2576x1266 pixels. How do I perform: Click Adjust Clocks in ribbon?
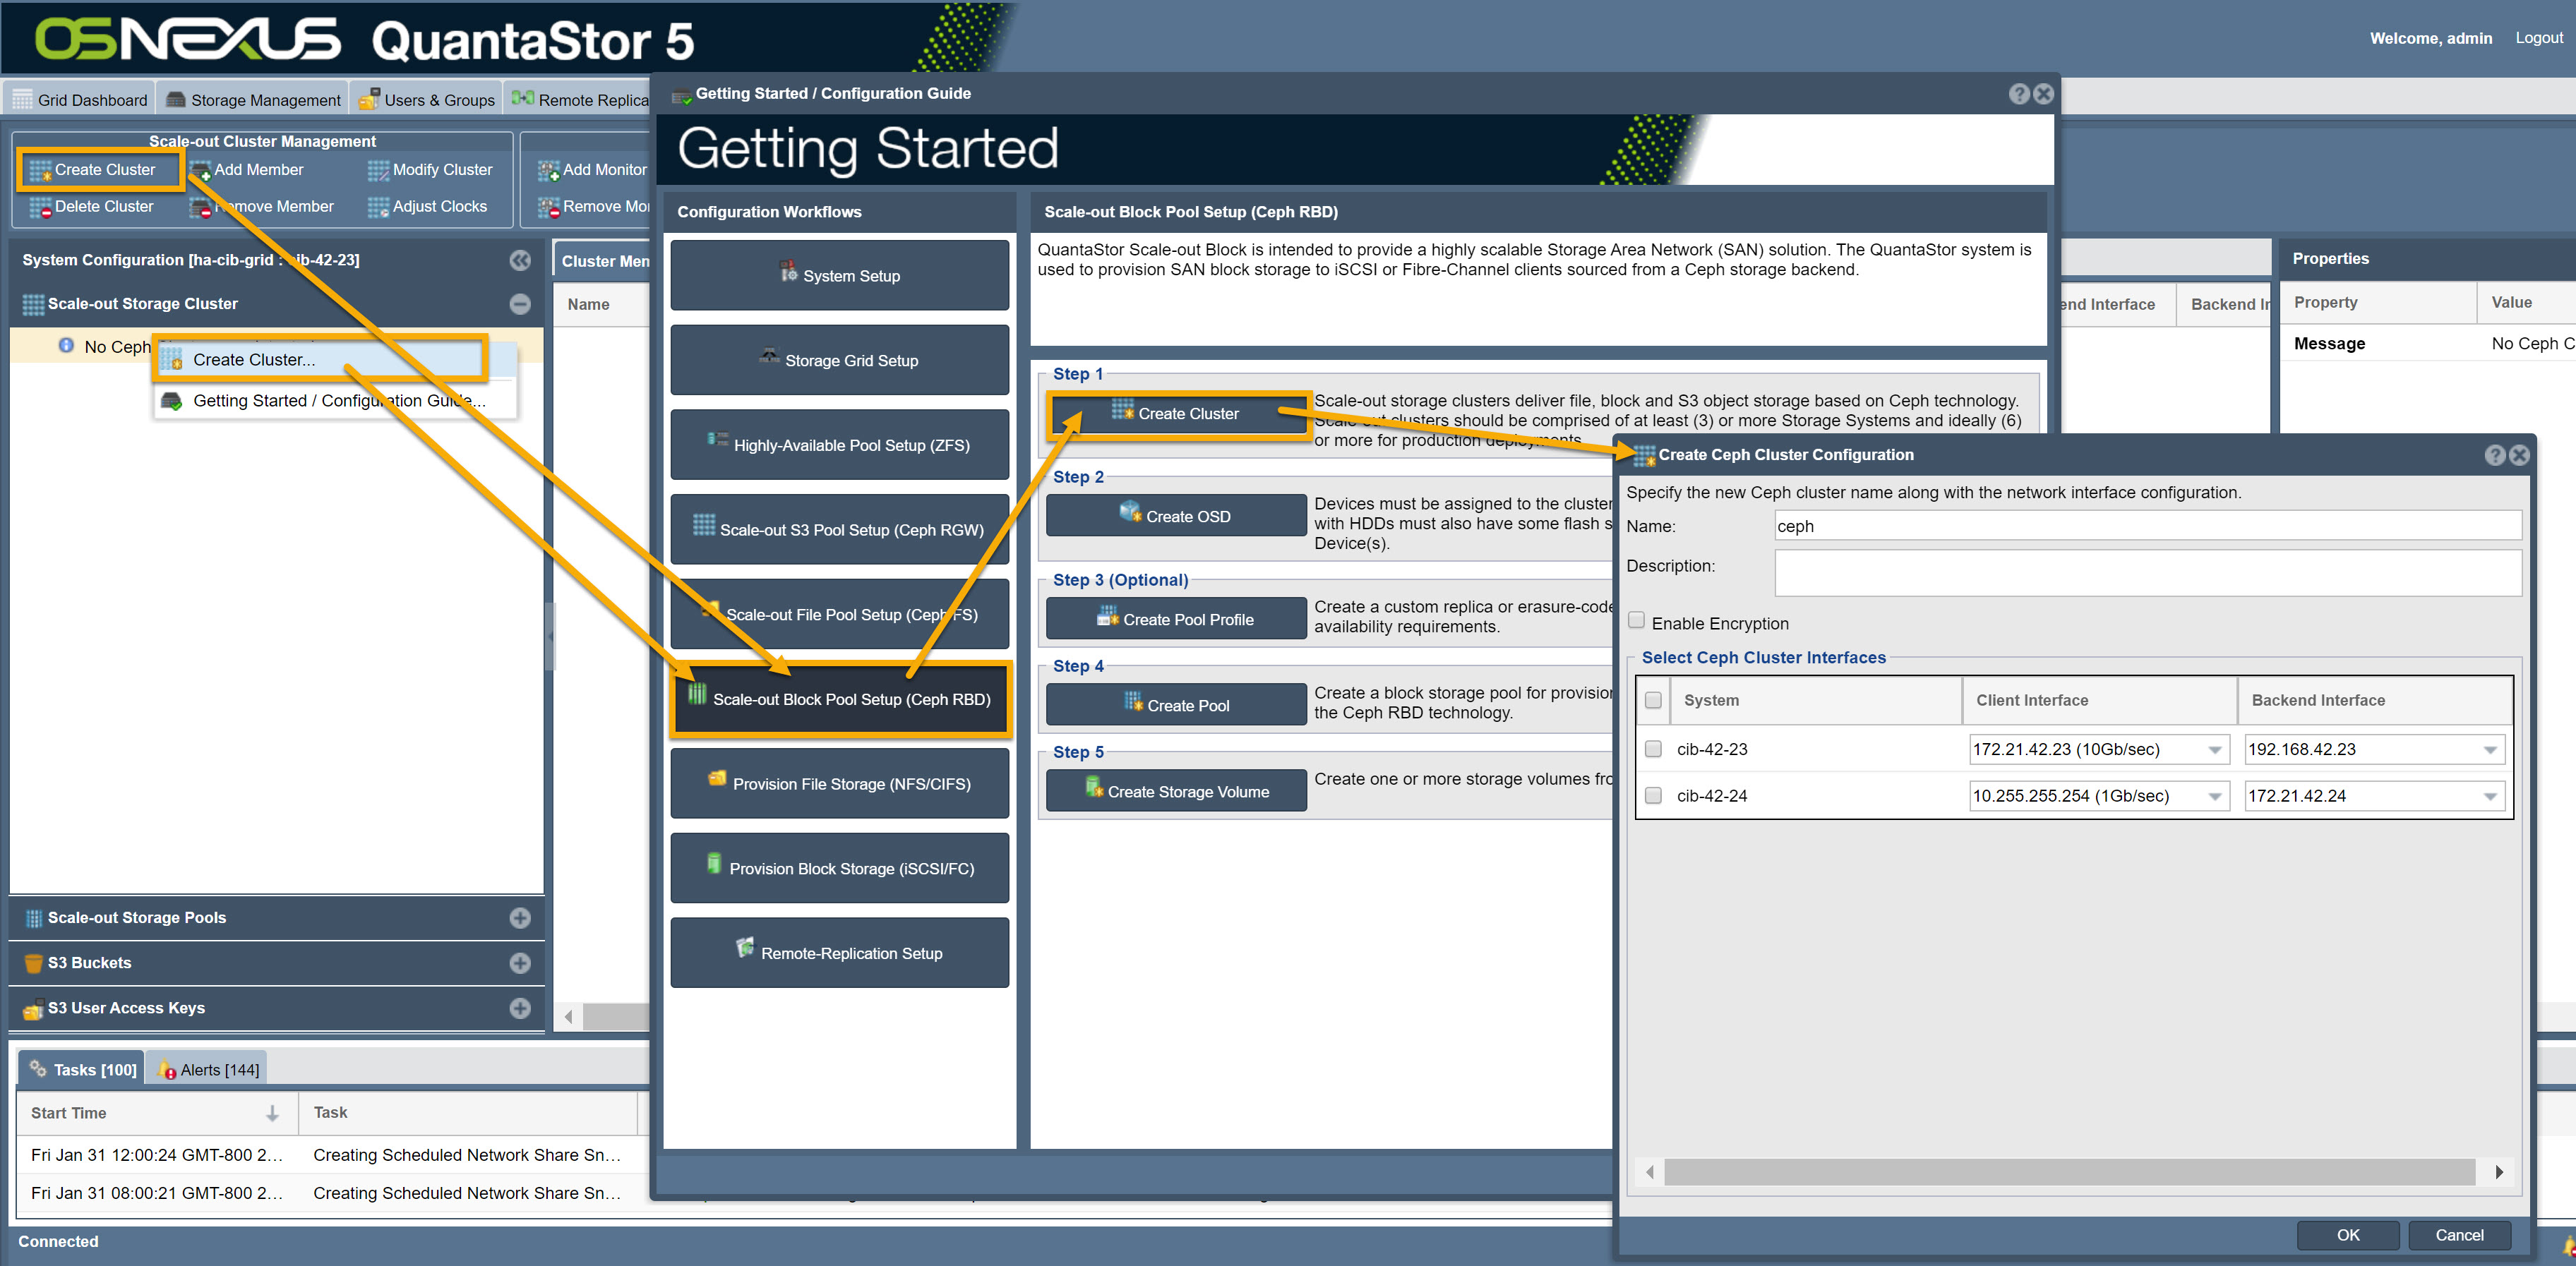point(427,207)
